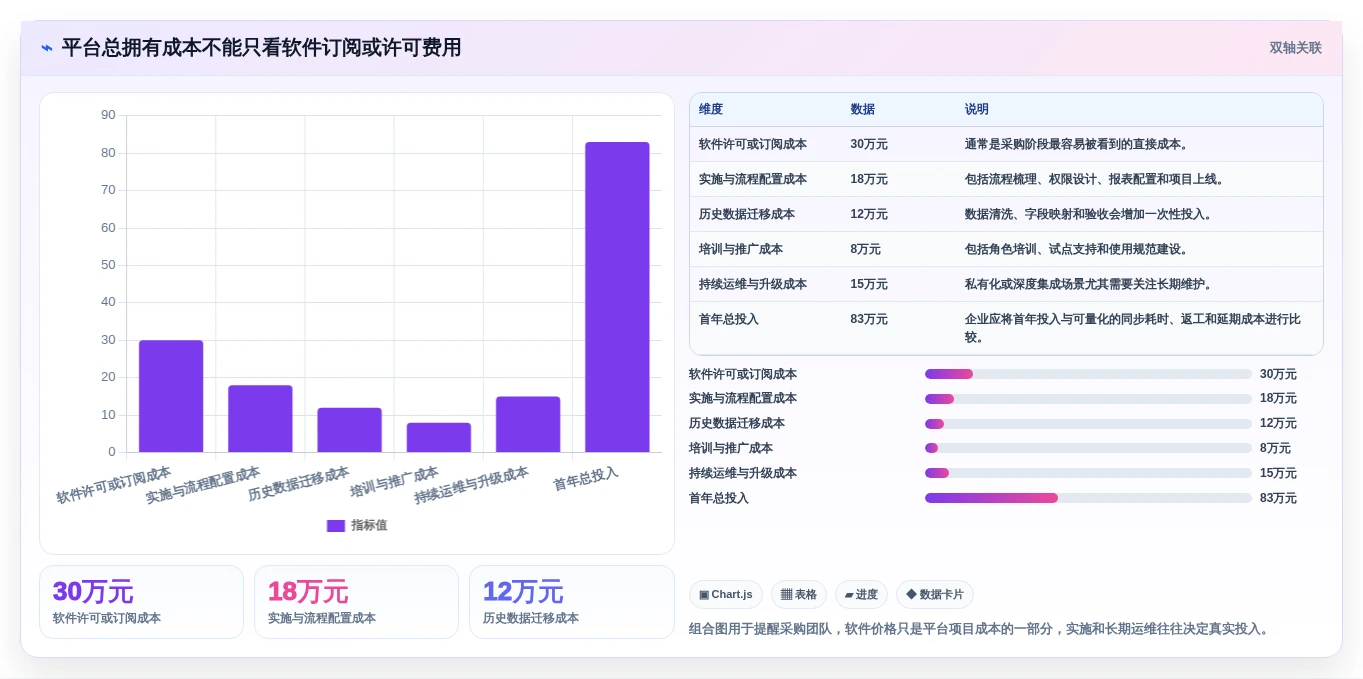
Task: Click progress bar for 软件许可或订阅成本
Action: click(1088, 374)
